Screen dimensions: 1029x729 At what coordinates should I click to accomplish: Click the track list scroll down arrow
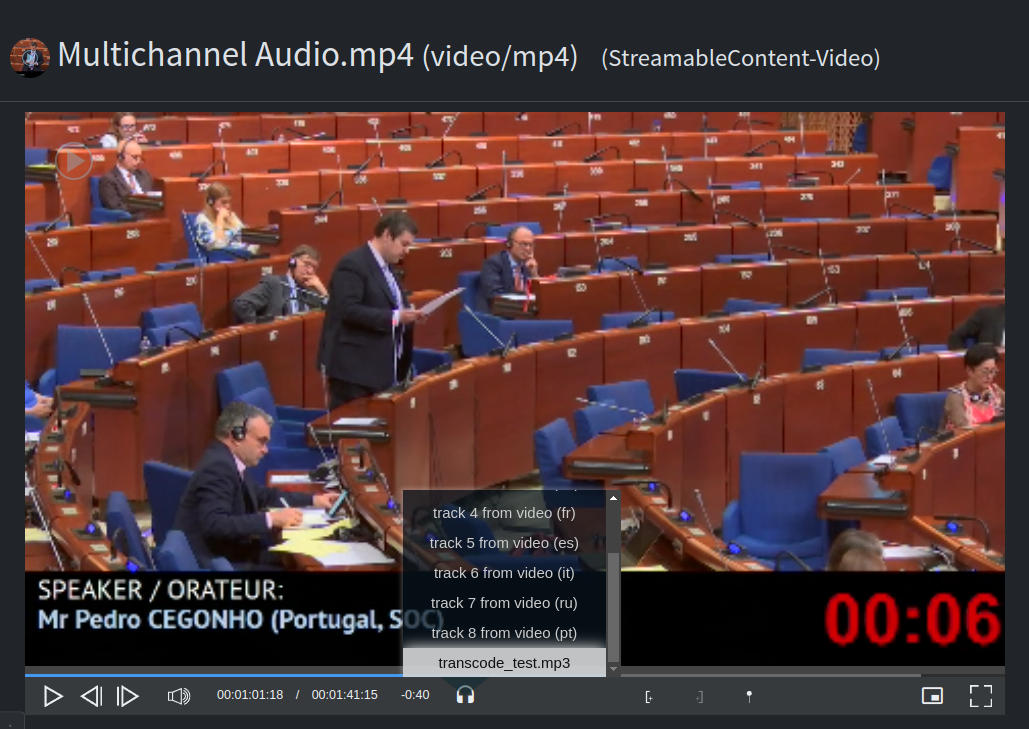click(614, 669)
